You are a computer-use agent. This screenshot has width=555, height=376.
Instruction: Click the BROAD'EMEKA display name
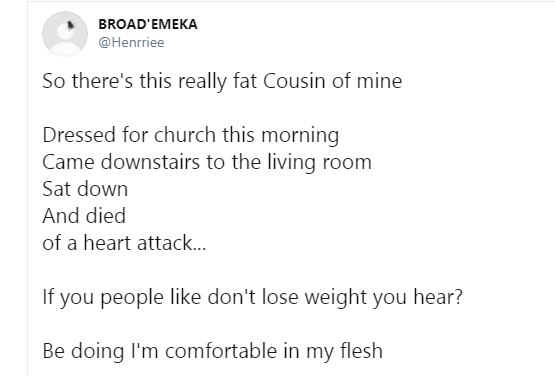[x=148, y=24]
